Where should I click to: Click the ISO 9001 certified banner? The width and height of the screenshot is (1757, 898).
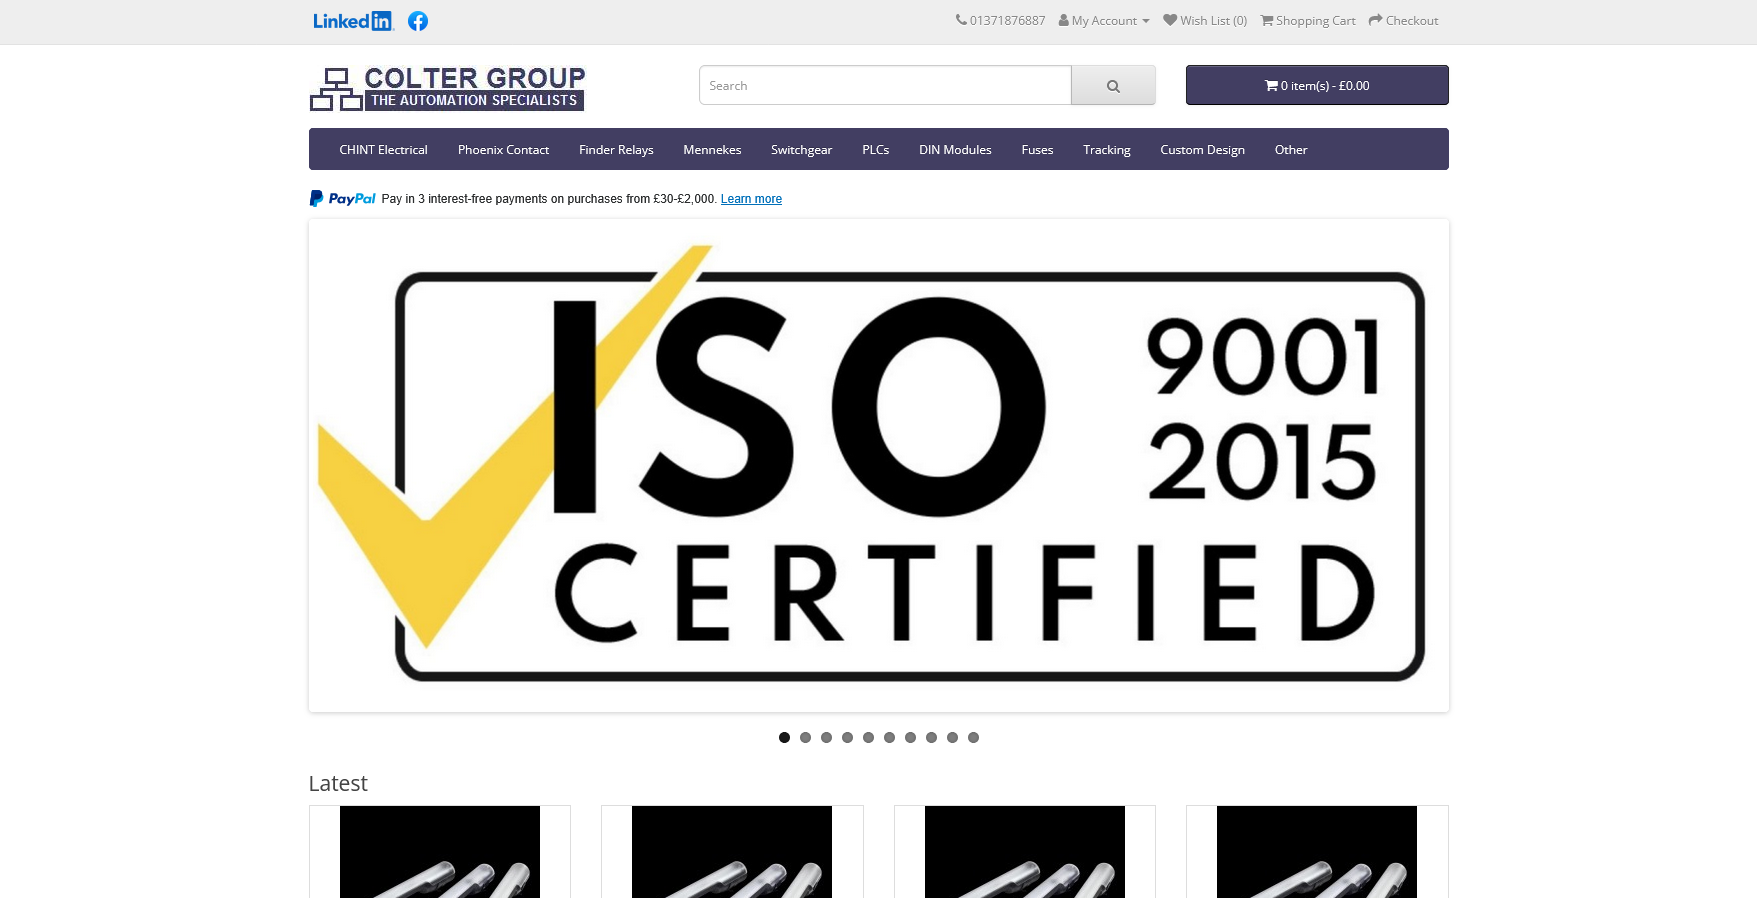[878, 465]
